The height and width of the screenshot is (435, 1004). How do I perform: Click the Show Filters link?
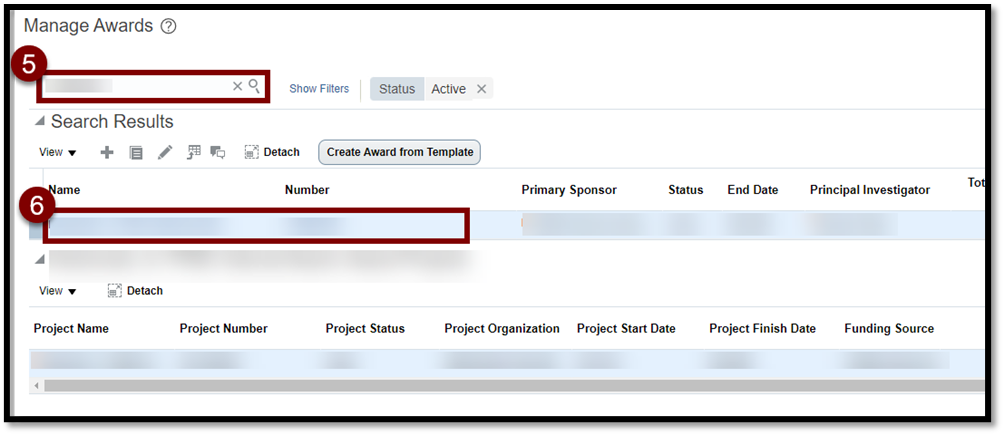319,89
